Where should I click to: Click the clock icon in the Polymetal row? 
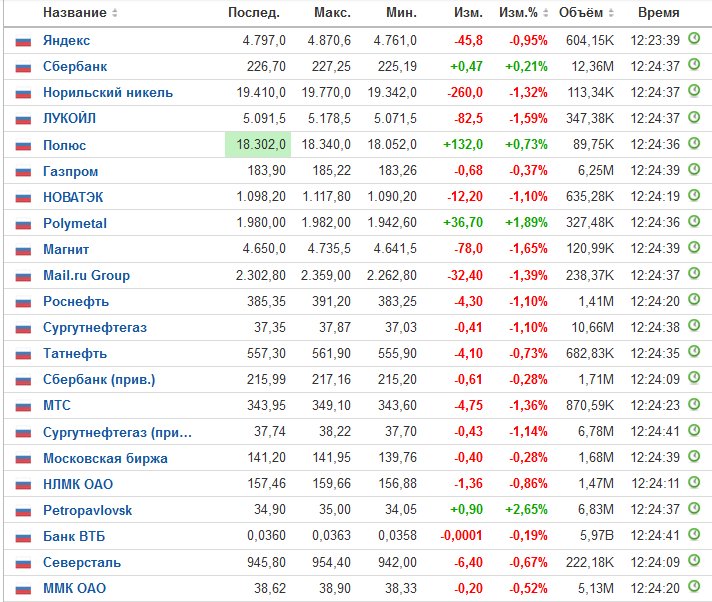pos(694,221)
